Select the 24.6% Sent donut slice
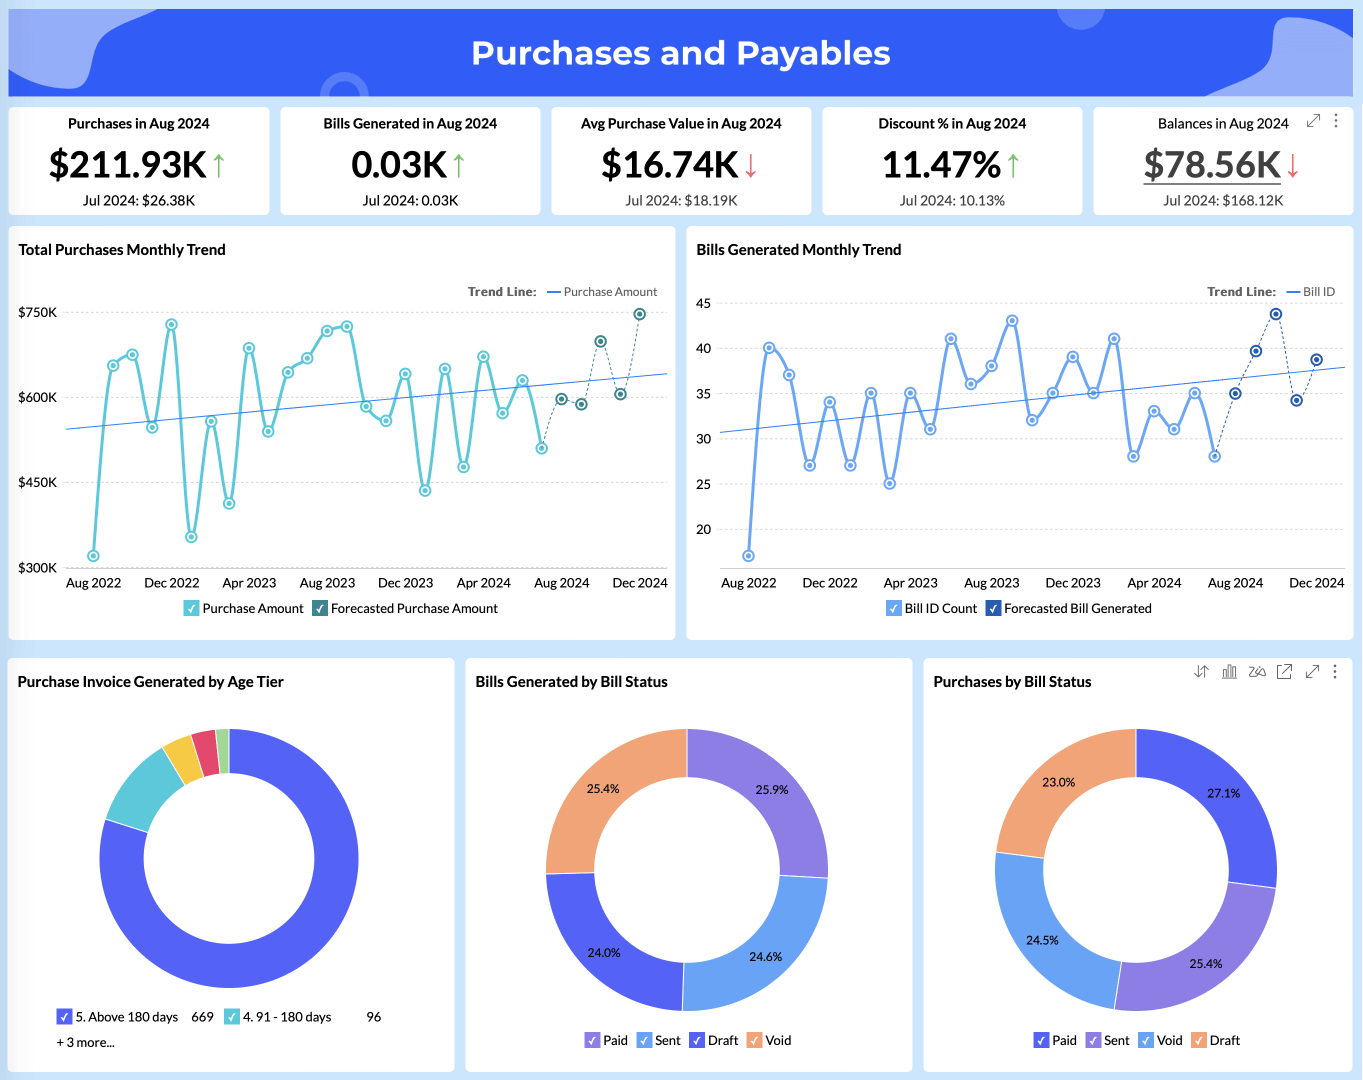This screenshot has width=1363, height=1080. pos(766,956)
